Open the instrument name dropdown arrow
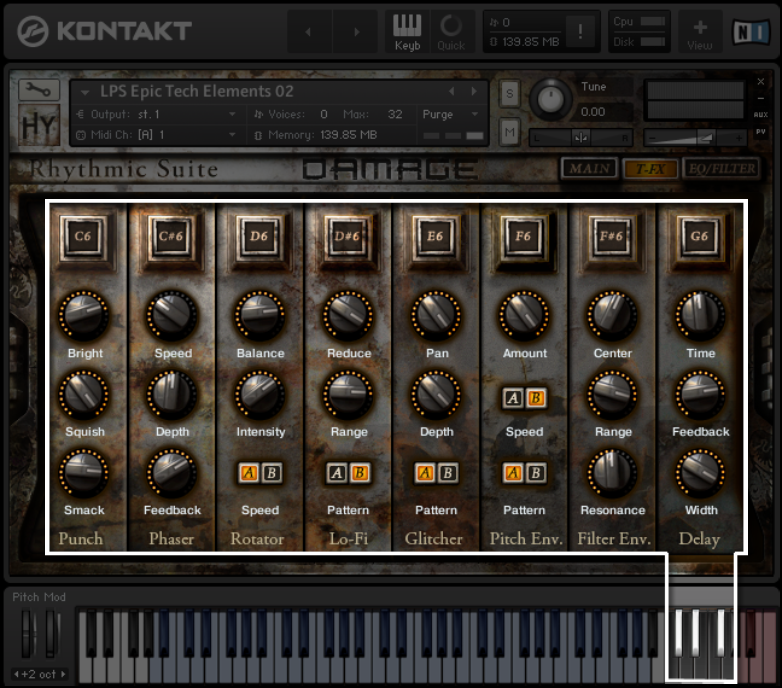The image size is (782, 688). [x=85, y=92]
